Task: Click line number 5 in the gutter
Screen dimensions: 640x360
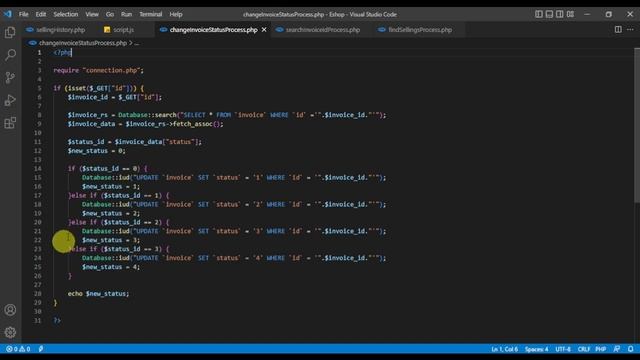Action: (40, 88)
